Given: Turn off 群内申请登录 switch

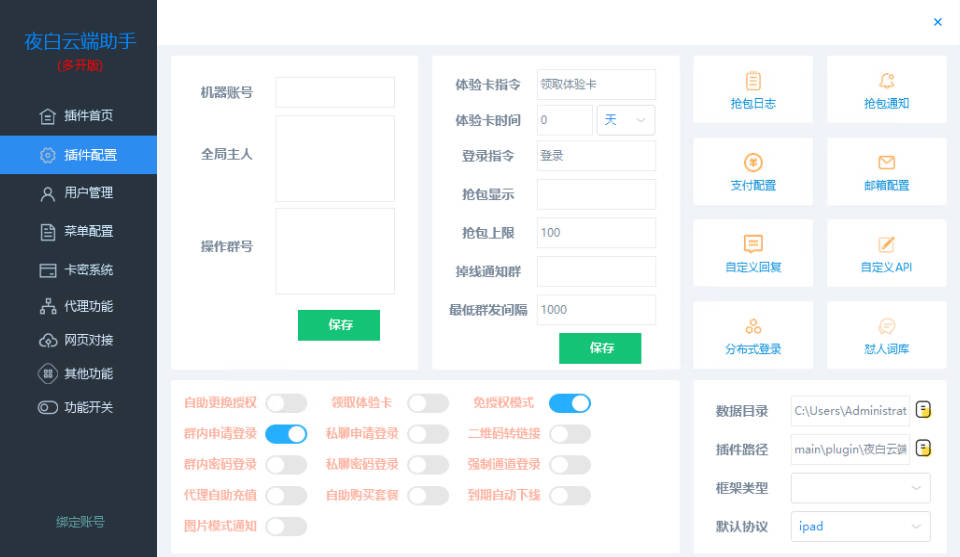Looking at the screenshot, I should [x=286, y=434].
